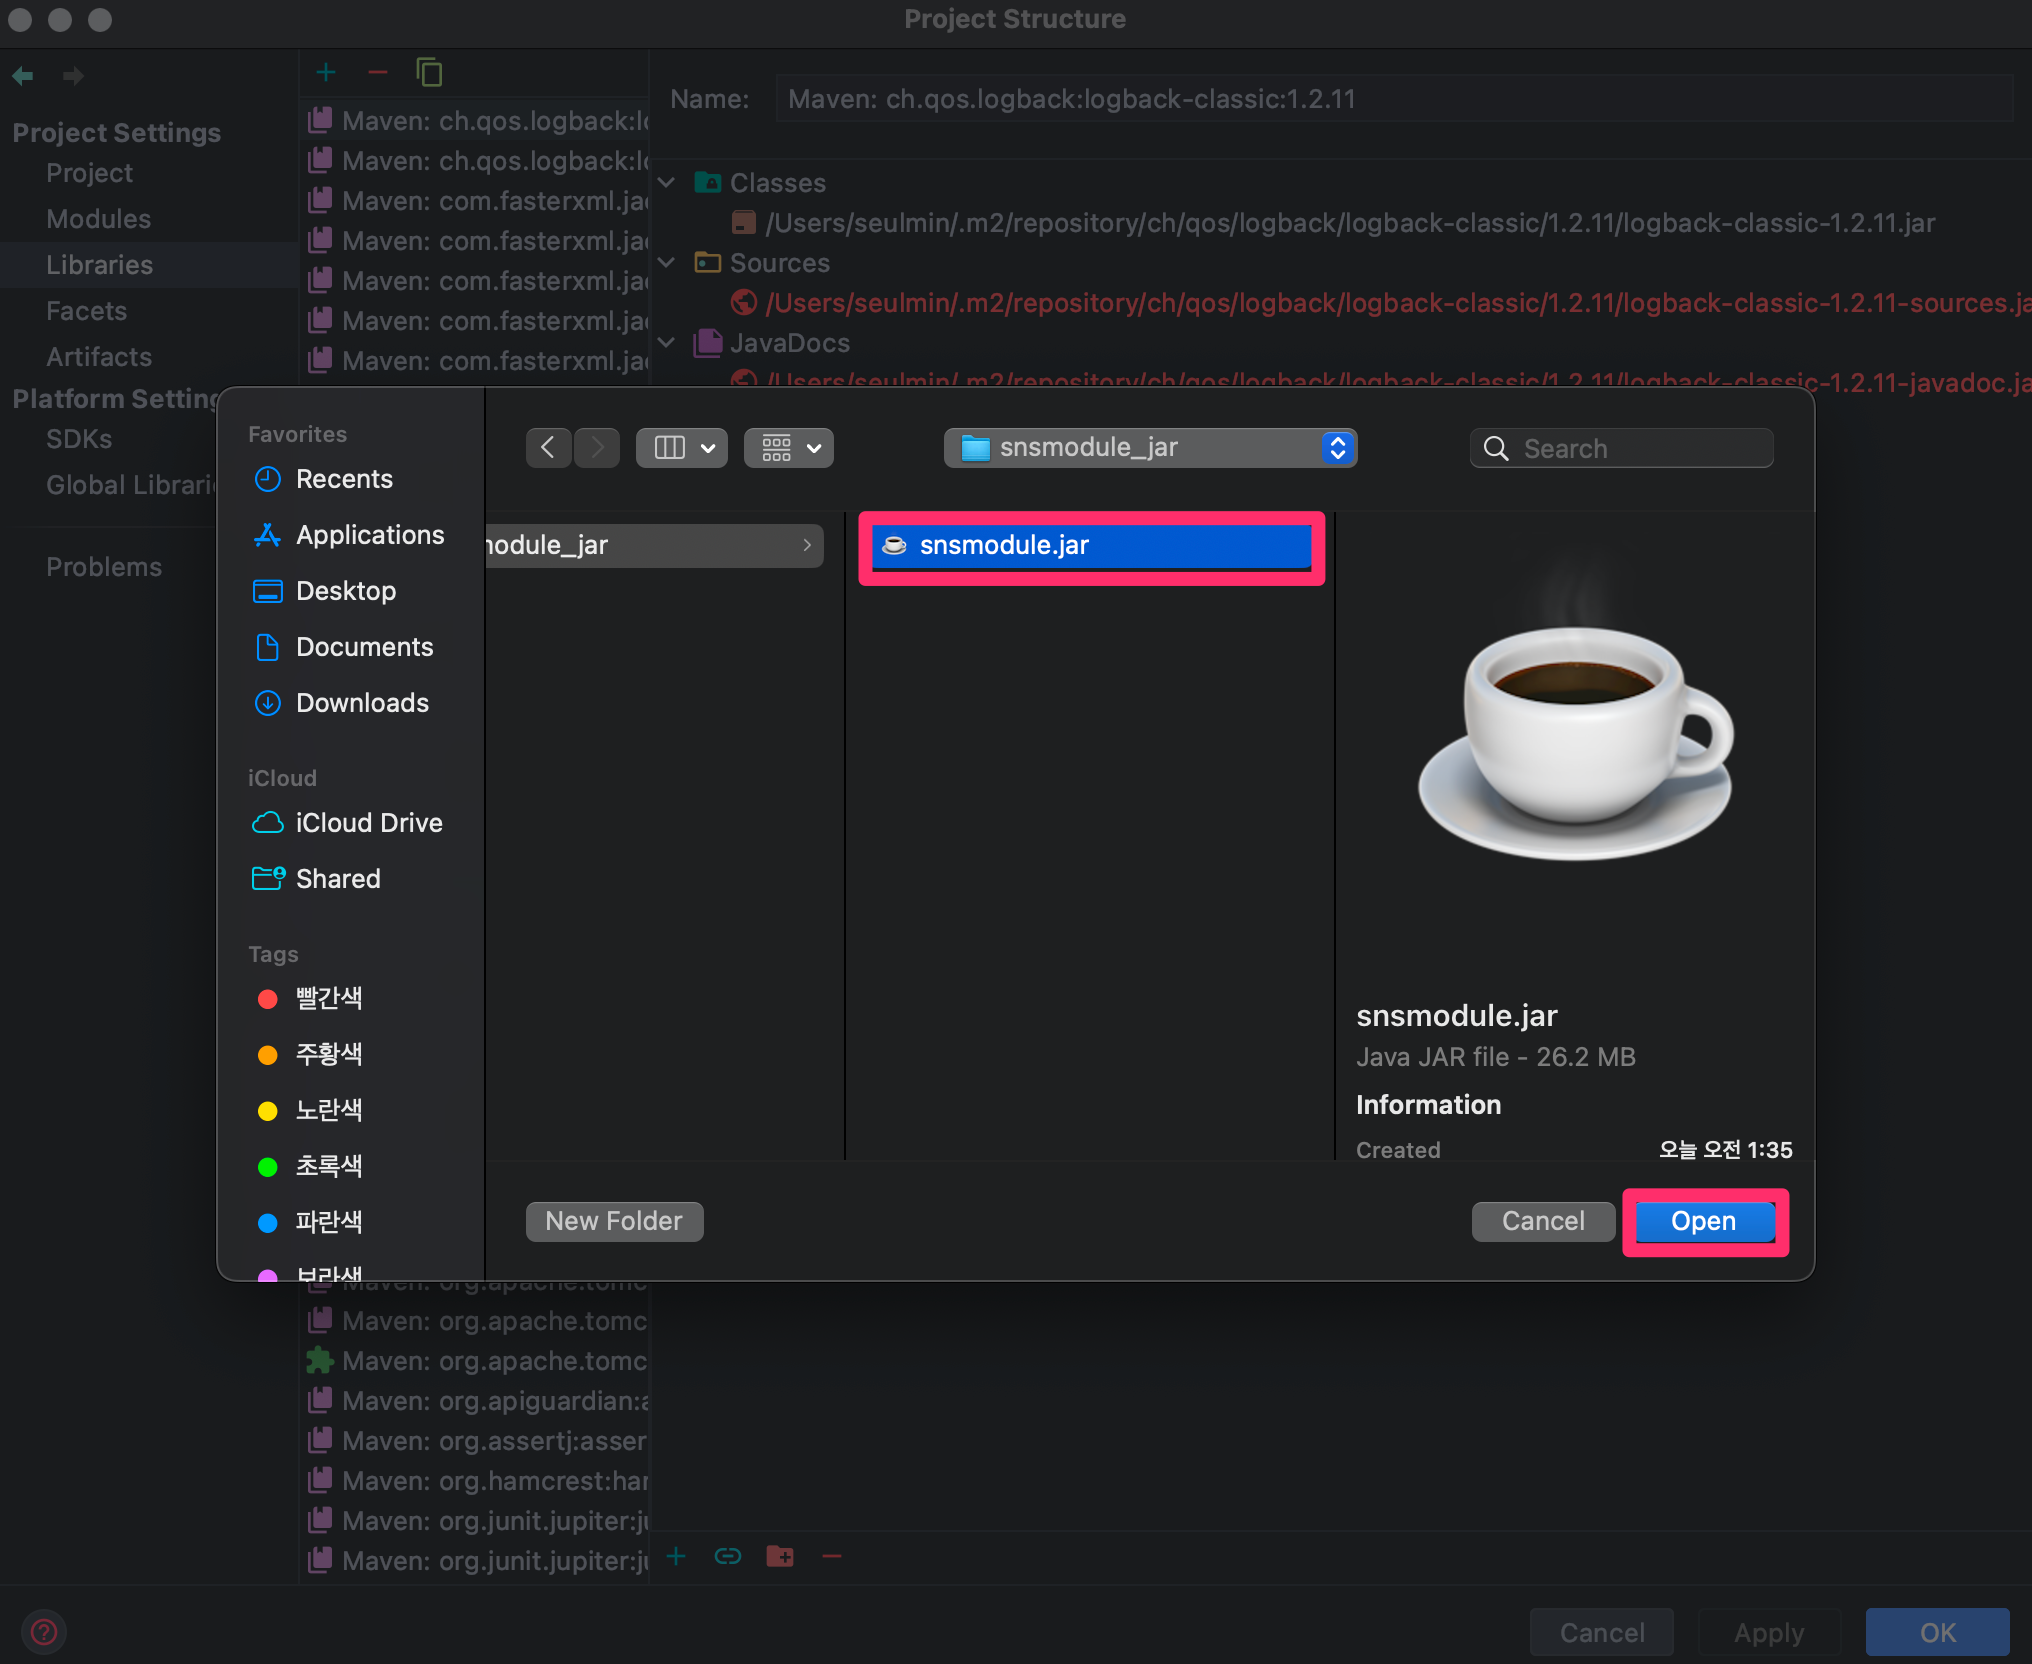Click the help question mark icon

tap(44, 1632)
